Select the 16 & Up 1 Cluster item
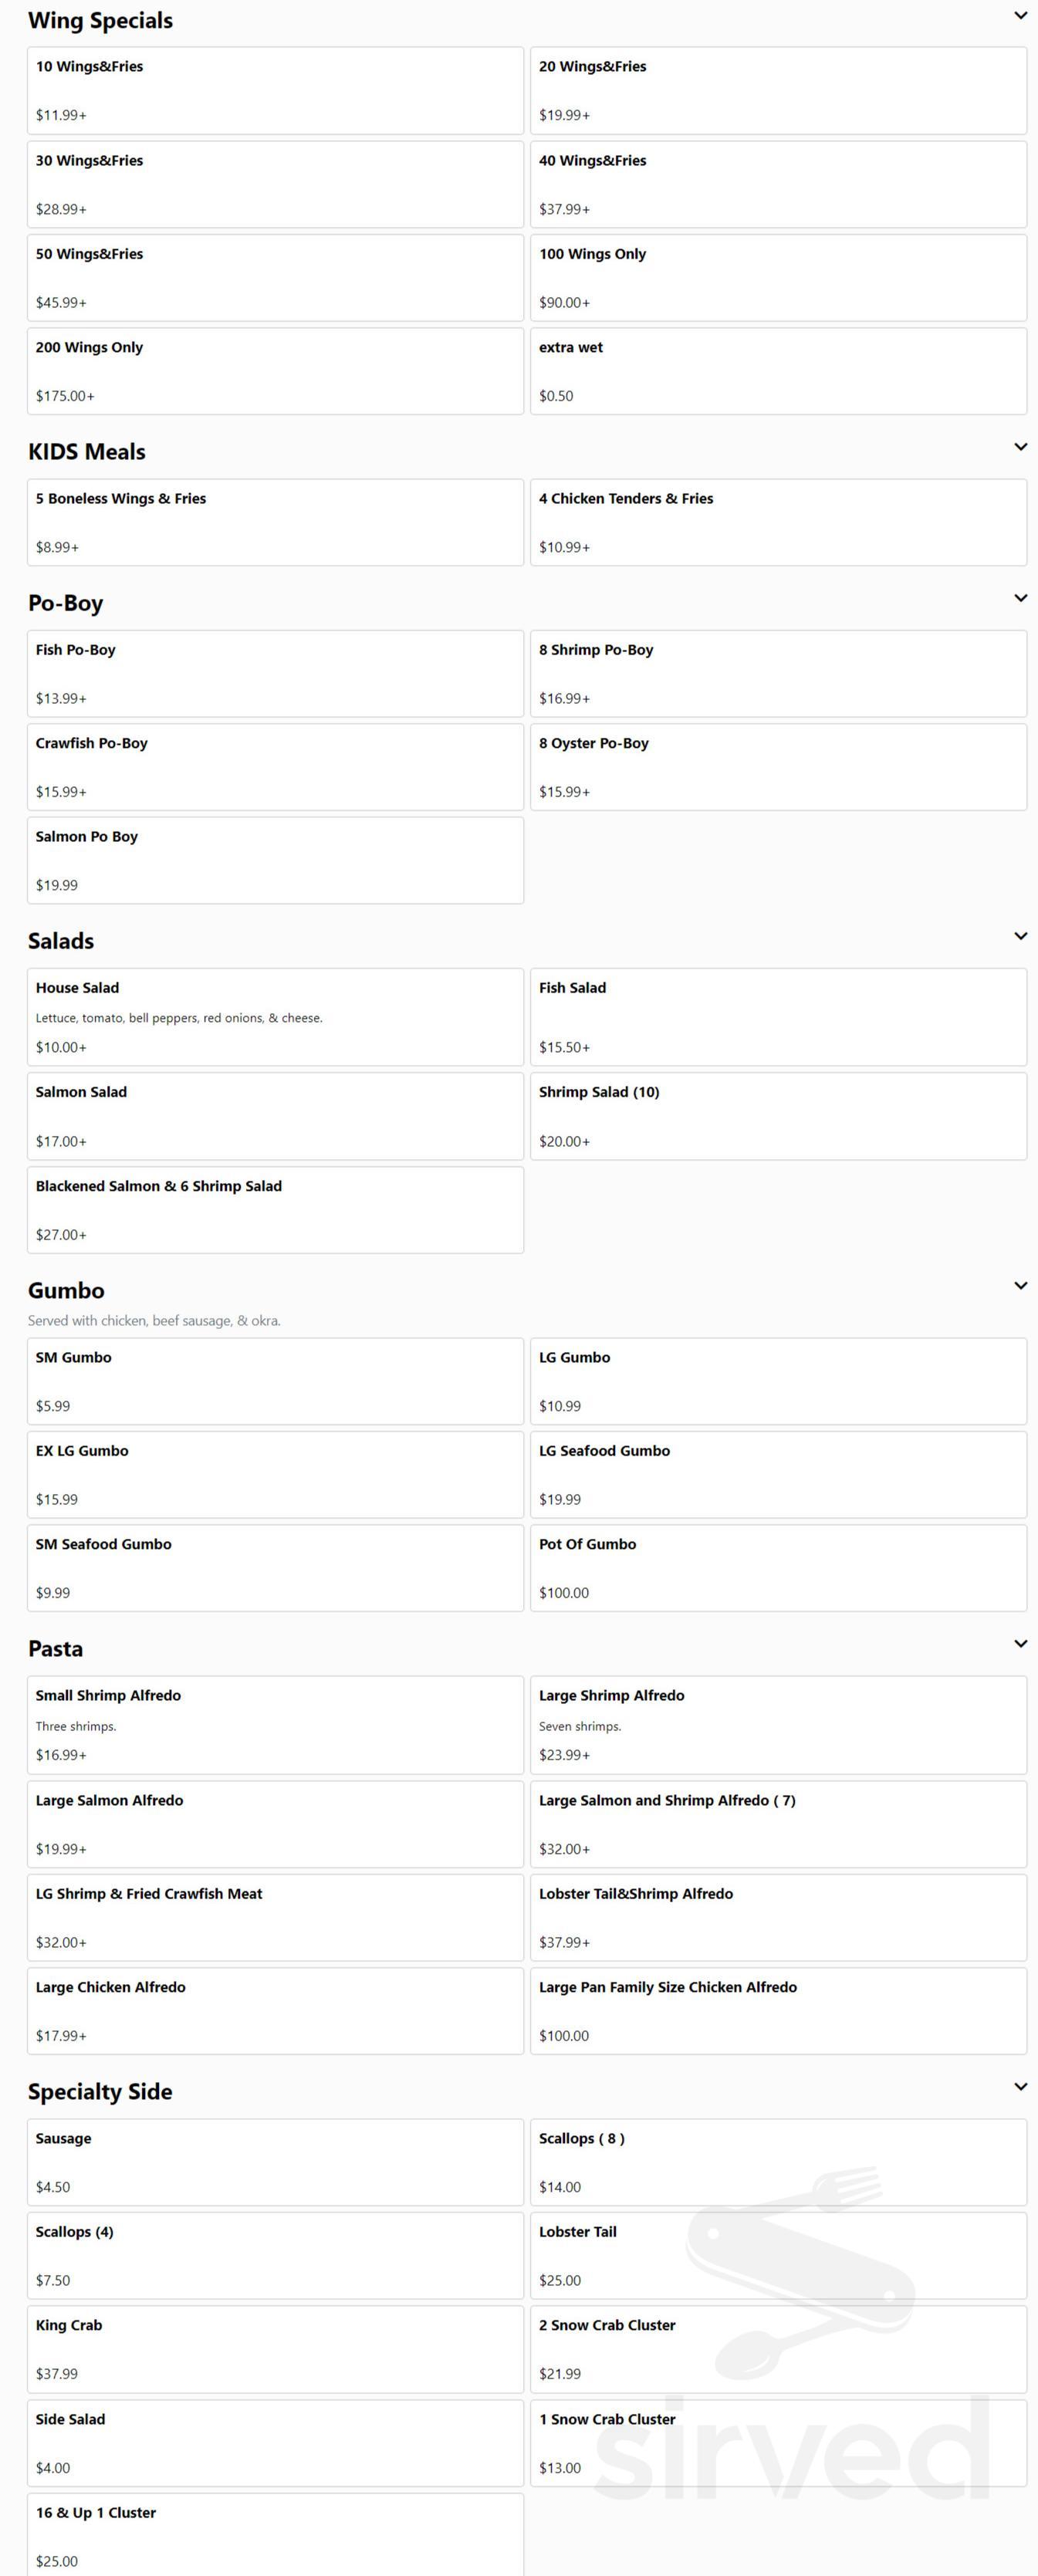Viewport: 1038px width, 2576px height. pyautogui.click(x=275, y=2535)
